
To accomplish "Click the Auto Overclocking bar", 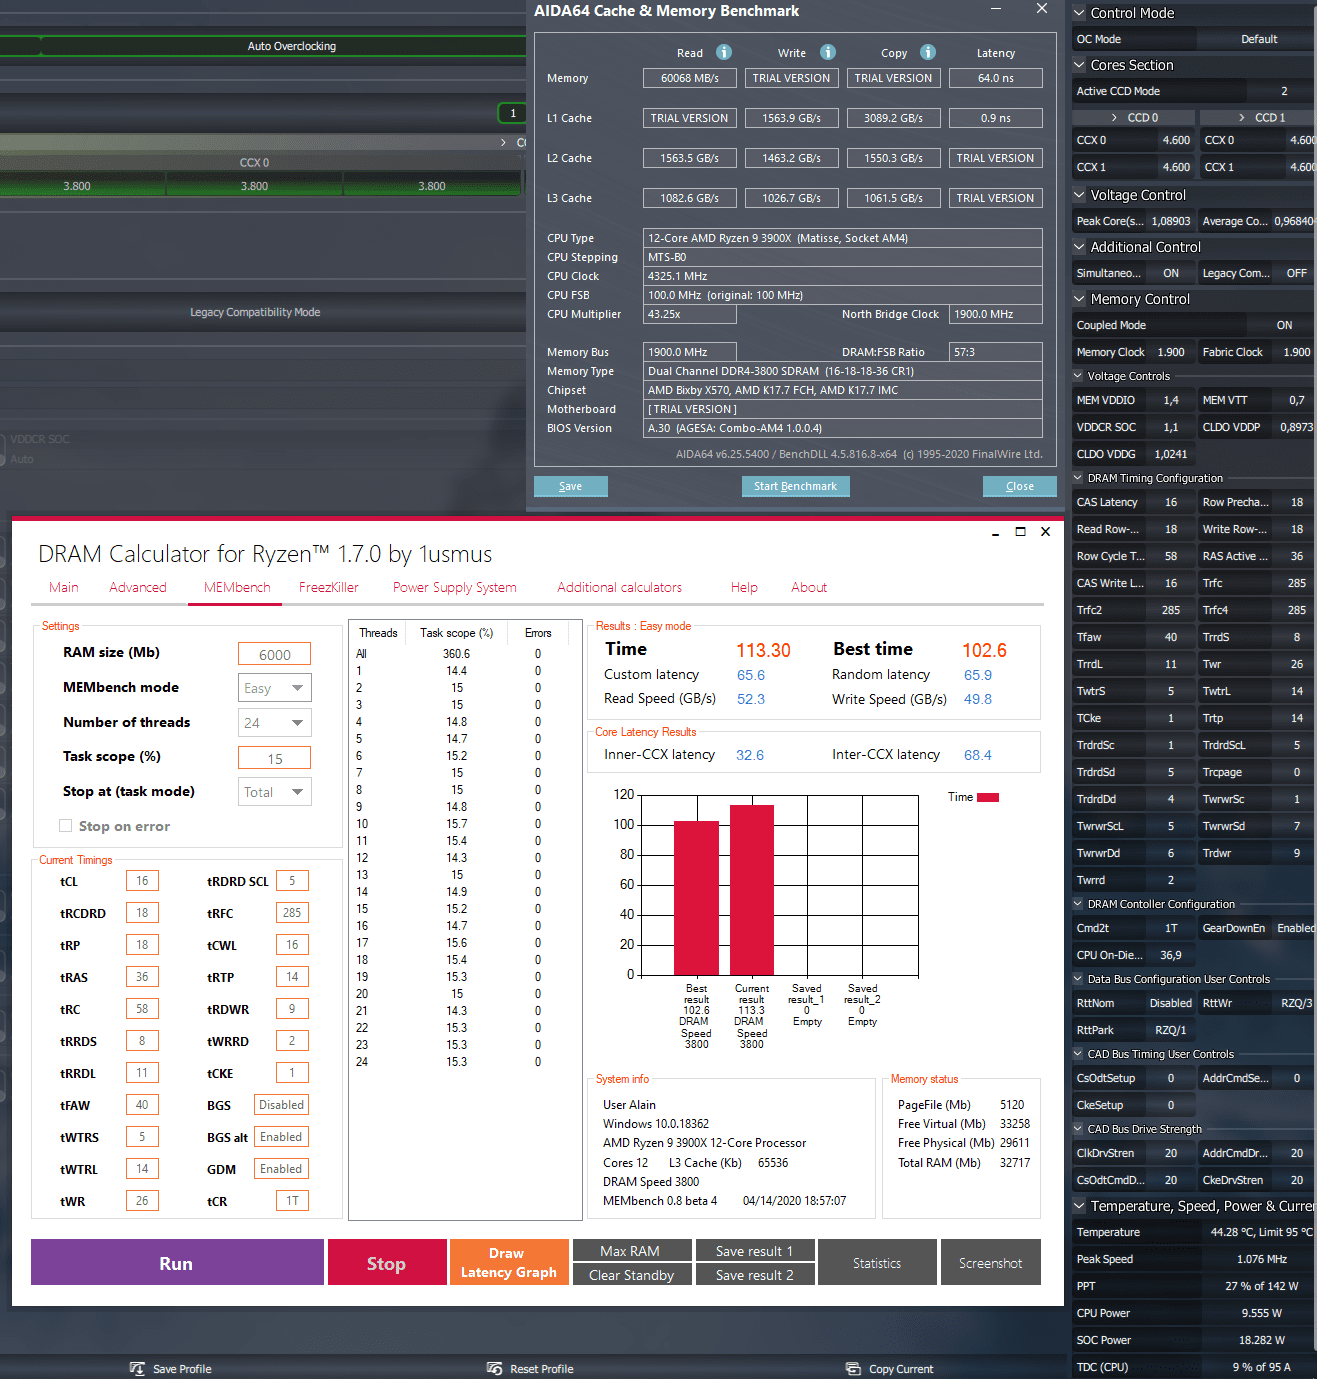I will pyautogui.click(x=262, y=46).
